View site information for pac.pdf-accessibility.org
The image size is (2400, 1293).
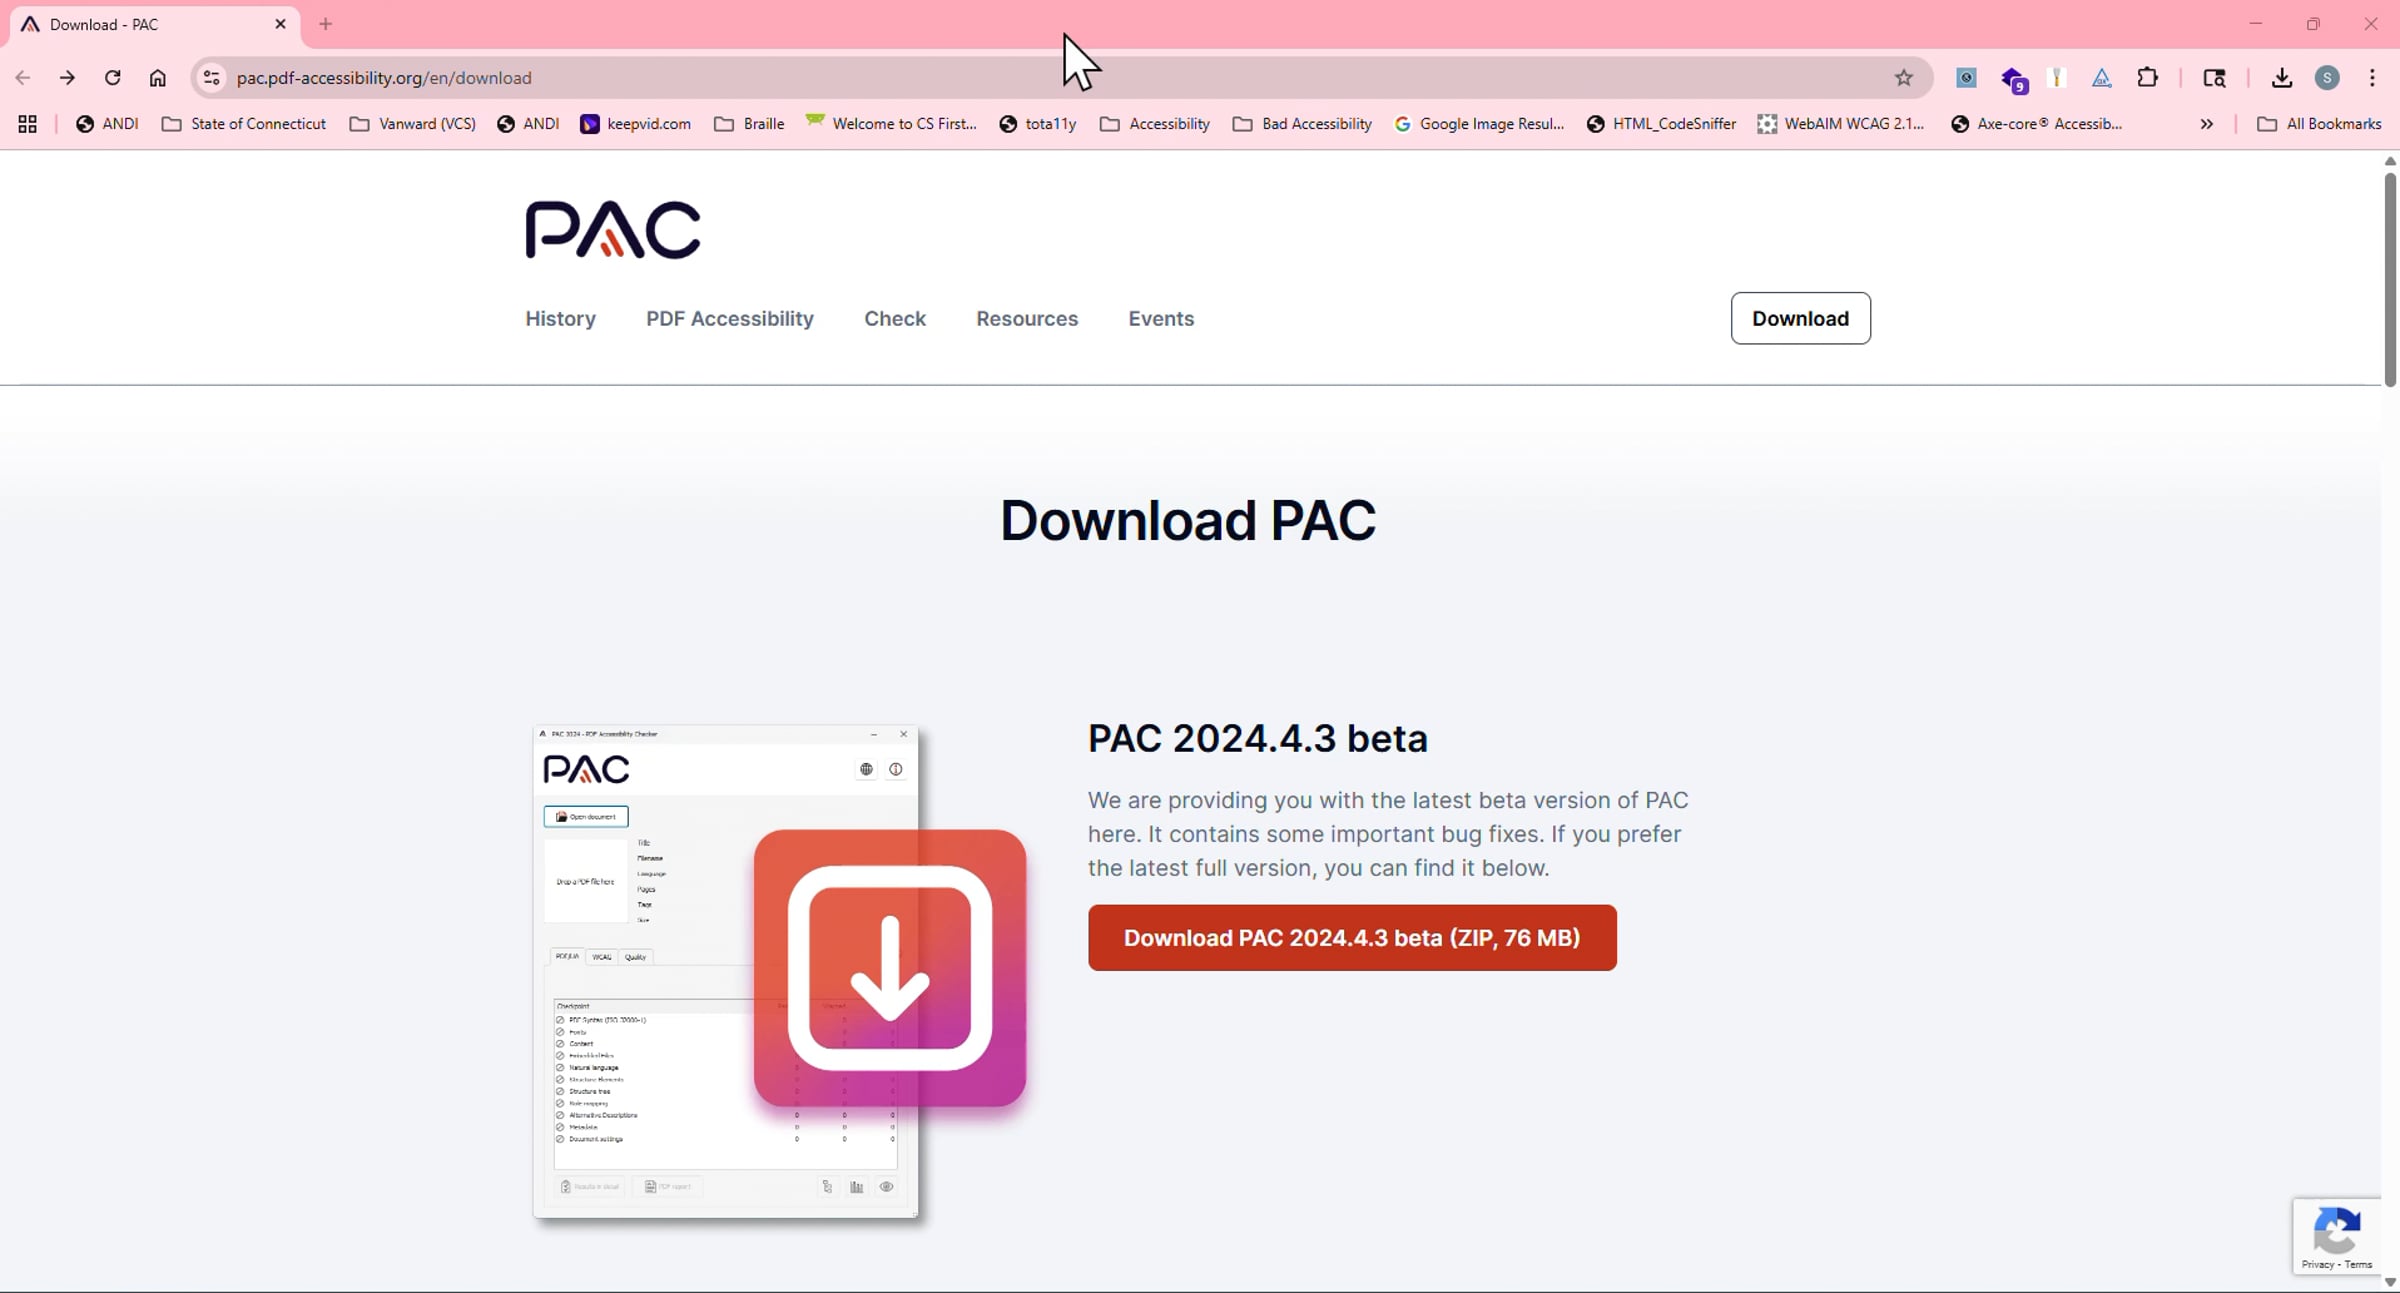click(x=211, y=78)
